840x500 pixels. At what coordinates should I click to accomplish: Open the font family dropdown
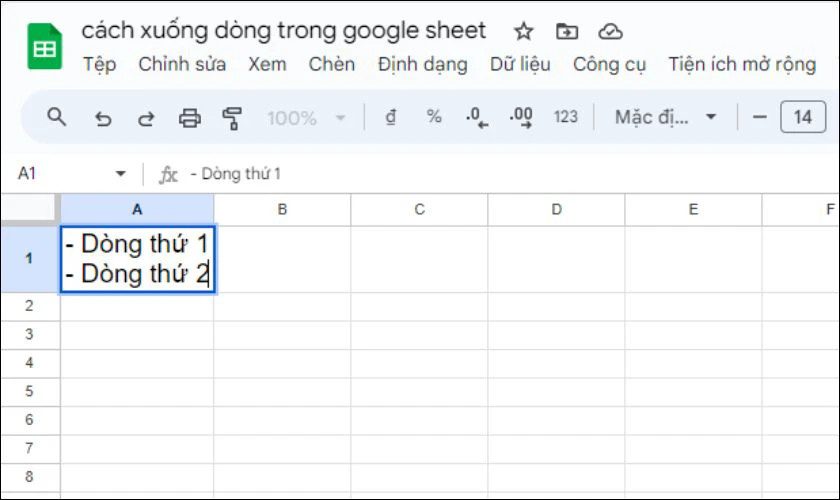point(666,117)
